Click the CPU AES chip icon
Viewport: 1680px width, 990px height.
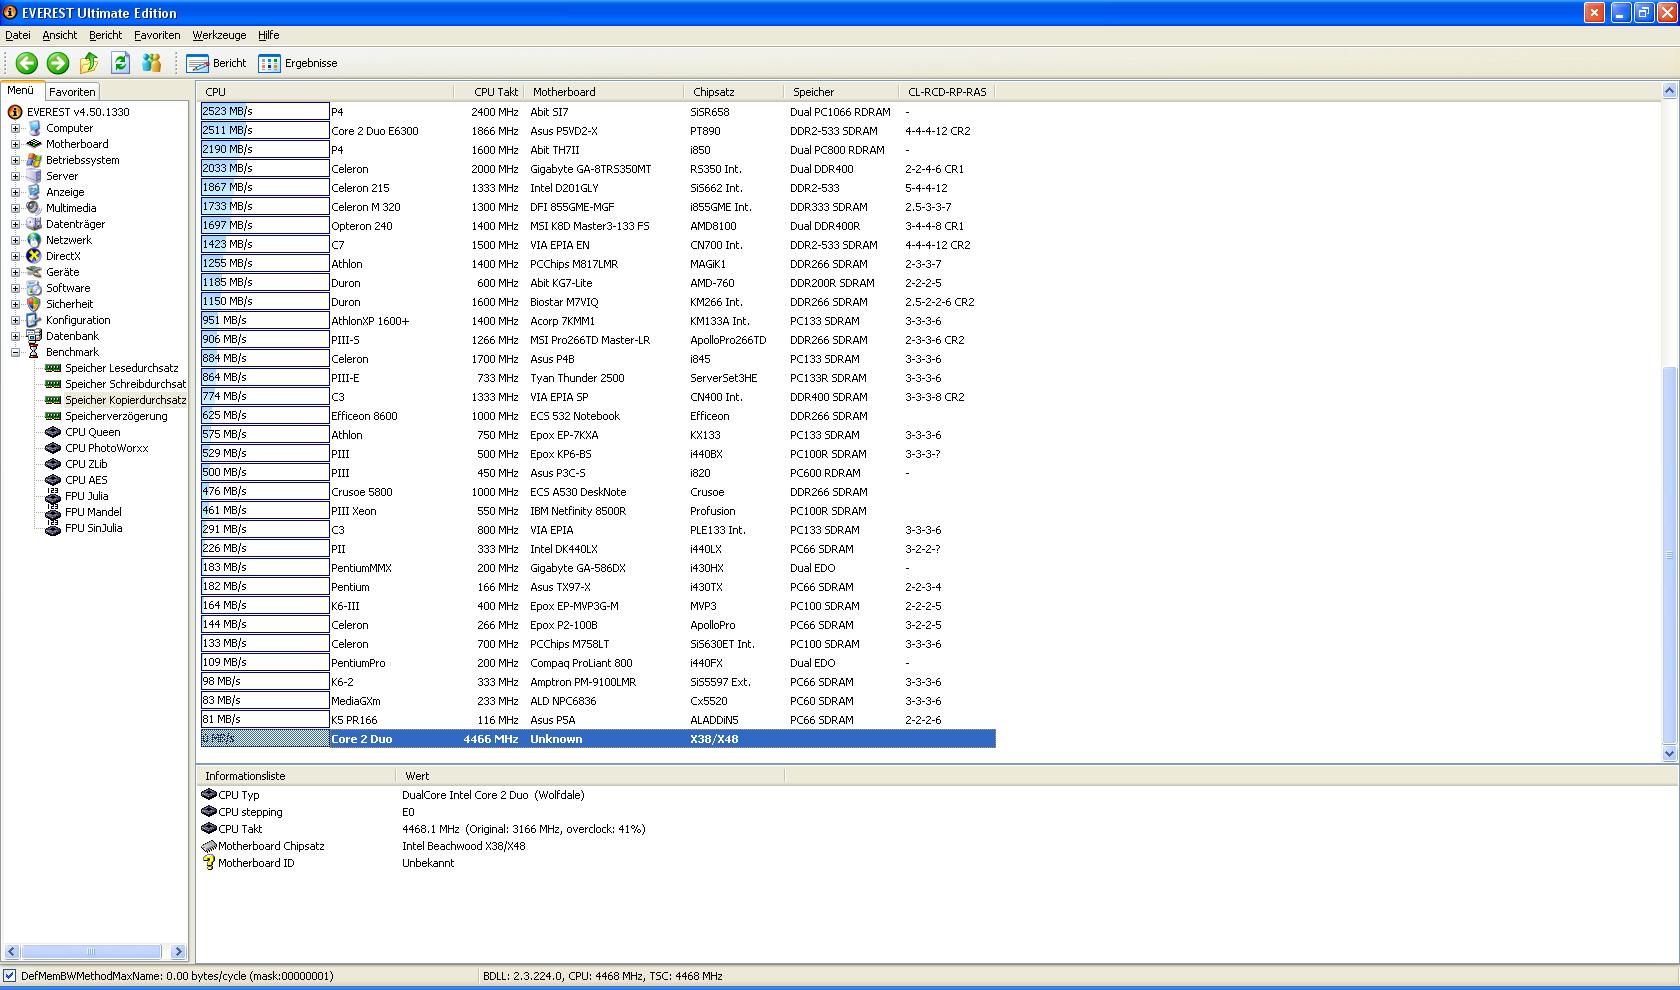click(53, 480)
